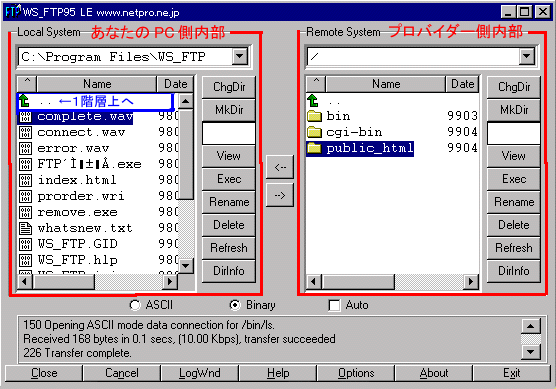Click the remote Rename button
The height and width of the screenshot is (389, 556).
tap(514, 202)
